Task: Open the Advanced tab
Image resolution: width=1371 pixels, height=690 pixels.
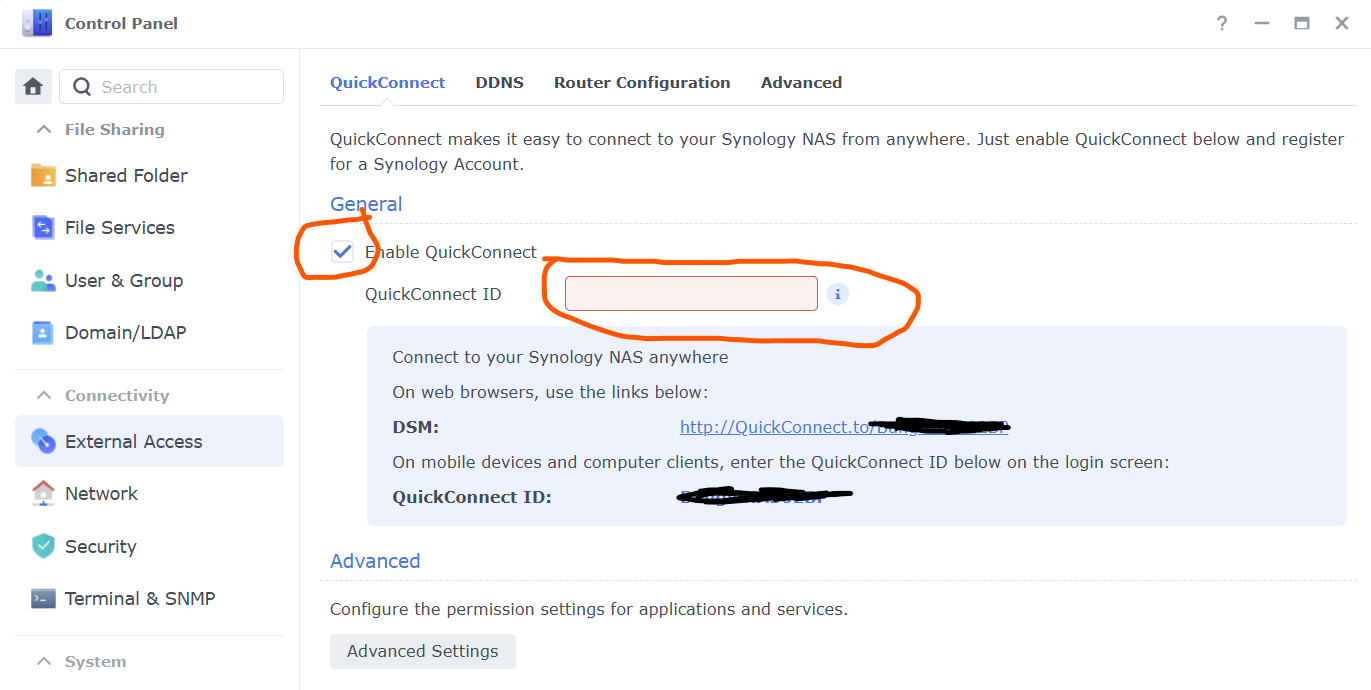Action: [801, 83]
